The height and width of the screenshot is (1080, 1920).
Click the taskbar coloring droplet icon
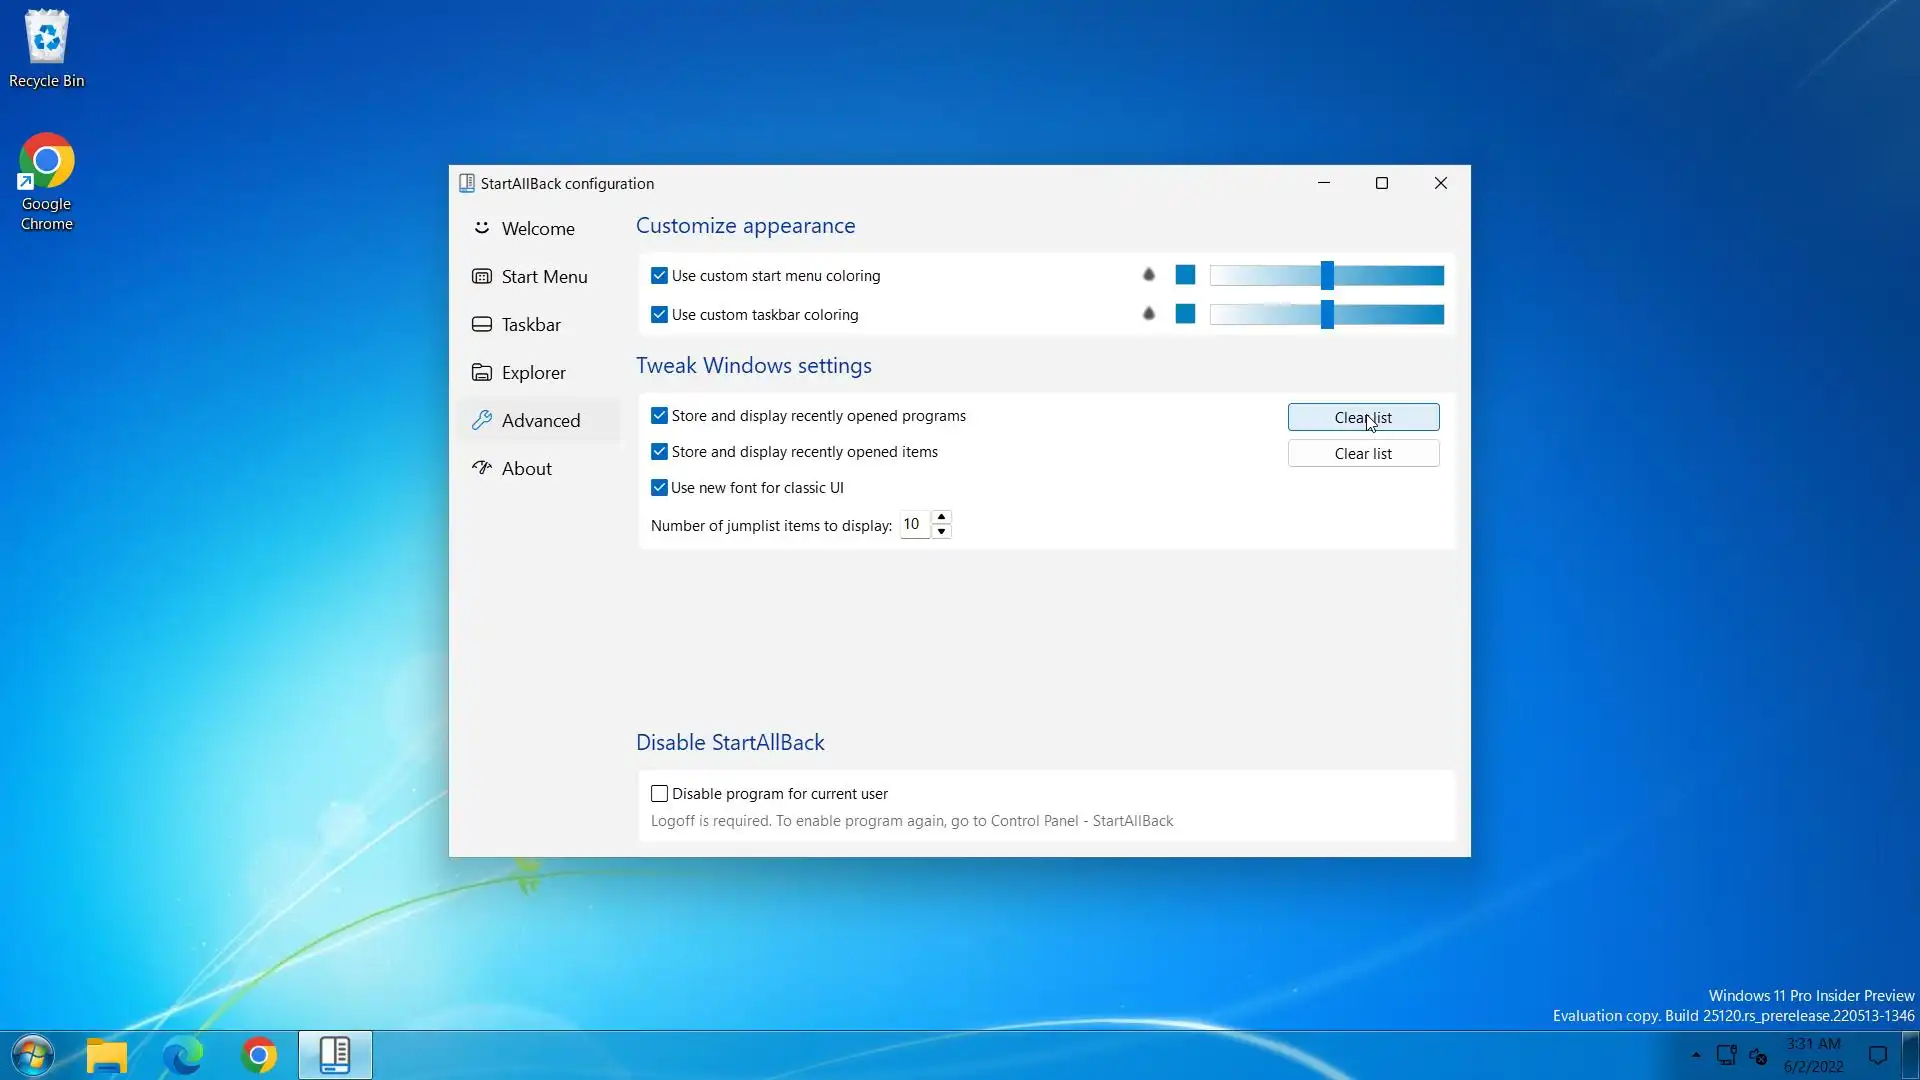click(1148, 314)
